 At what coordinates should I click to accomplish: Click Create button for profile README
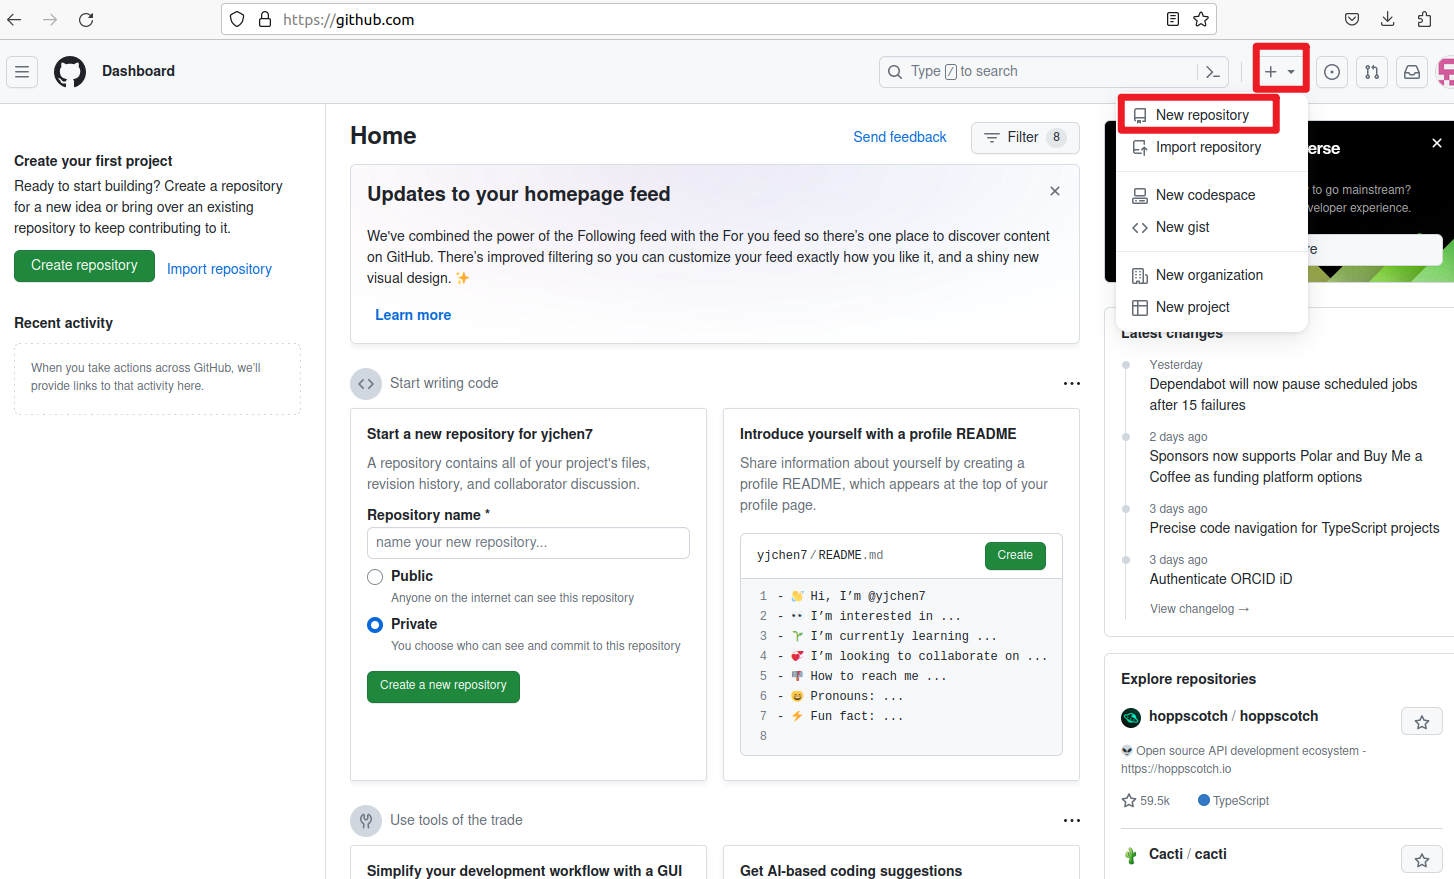(1015, 556)
